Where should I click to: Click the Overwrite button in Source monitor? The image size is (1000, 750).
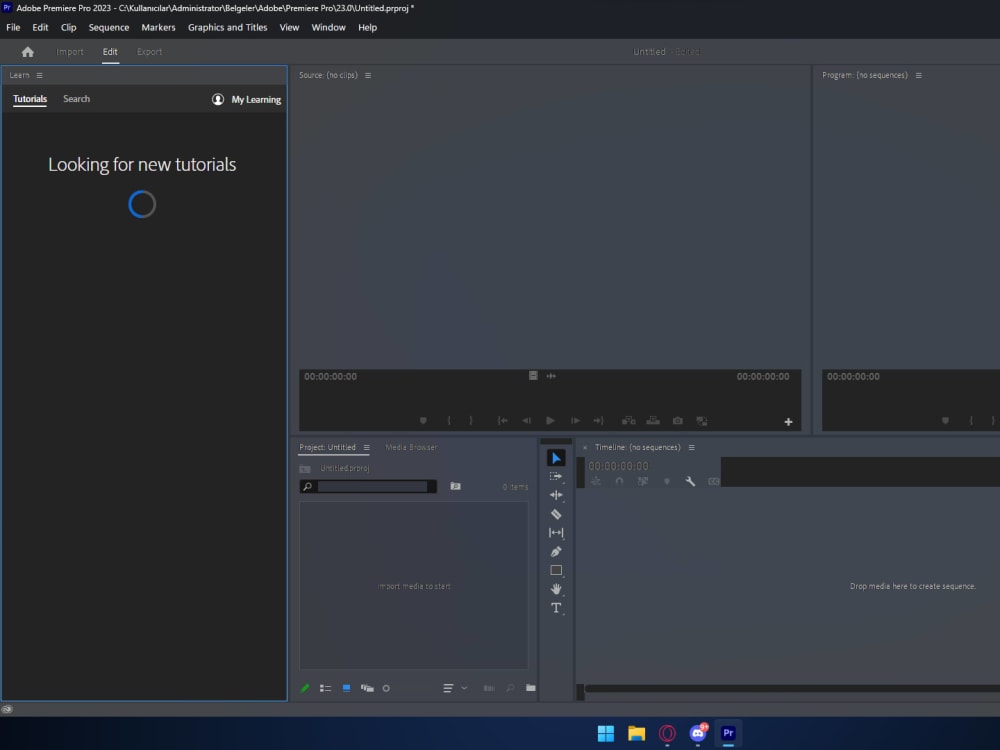click(x=653, y=421)
